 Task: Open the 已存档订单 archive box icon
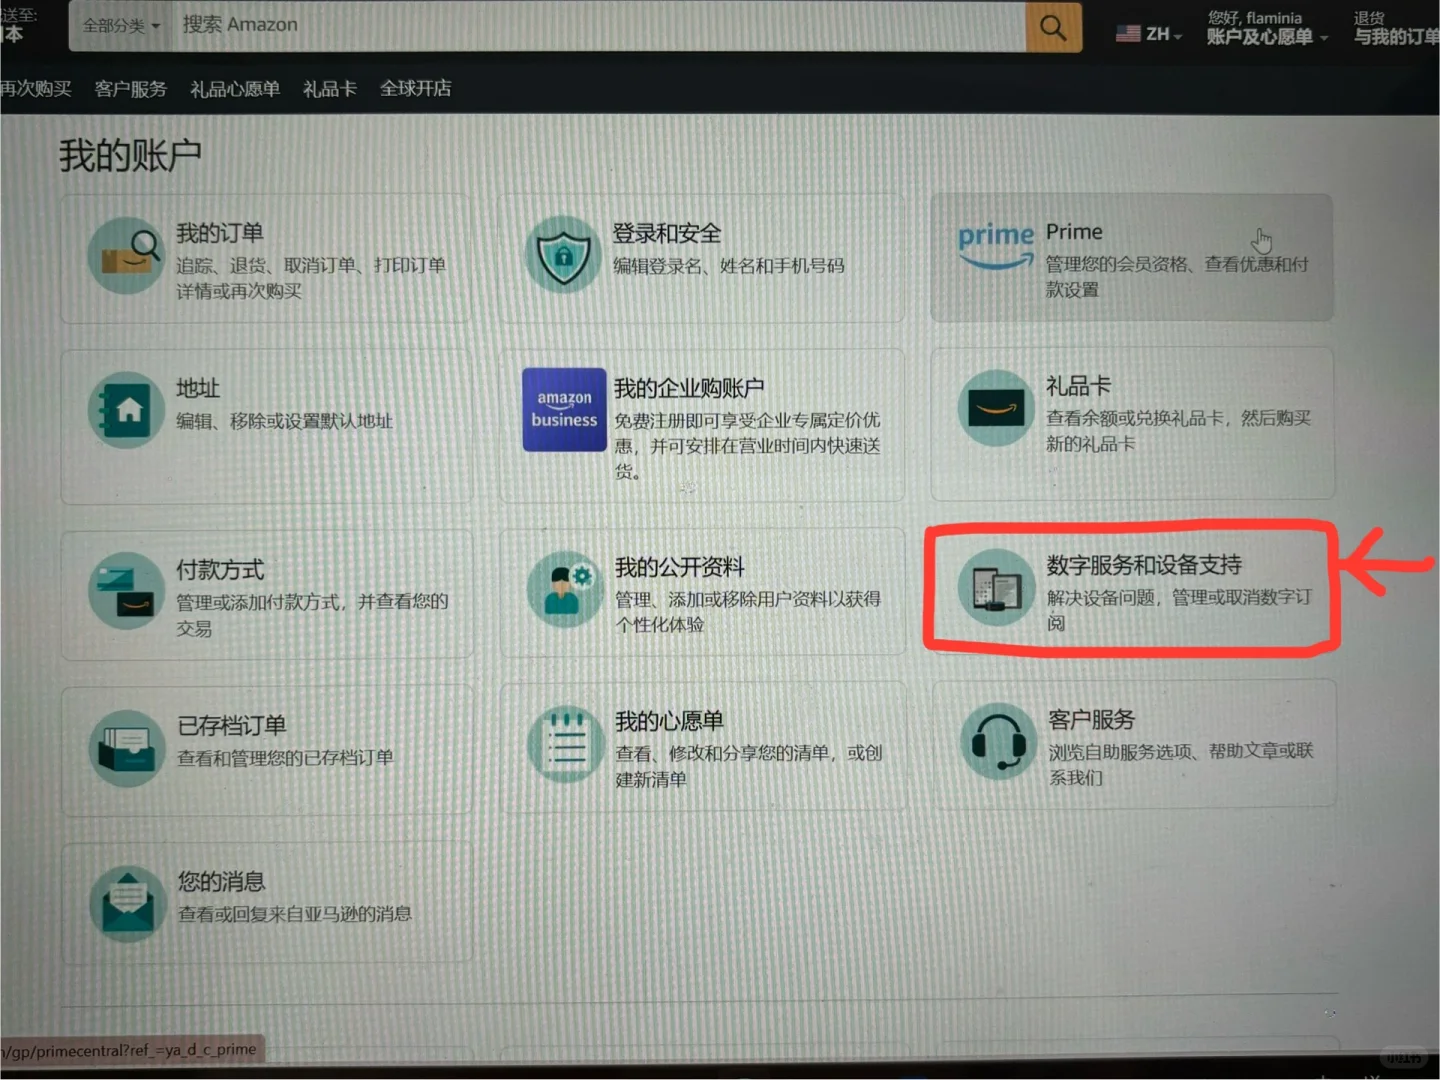pyautogui.click(x=127, y=748)
